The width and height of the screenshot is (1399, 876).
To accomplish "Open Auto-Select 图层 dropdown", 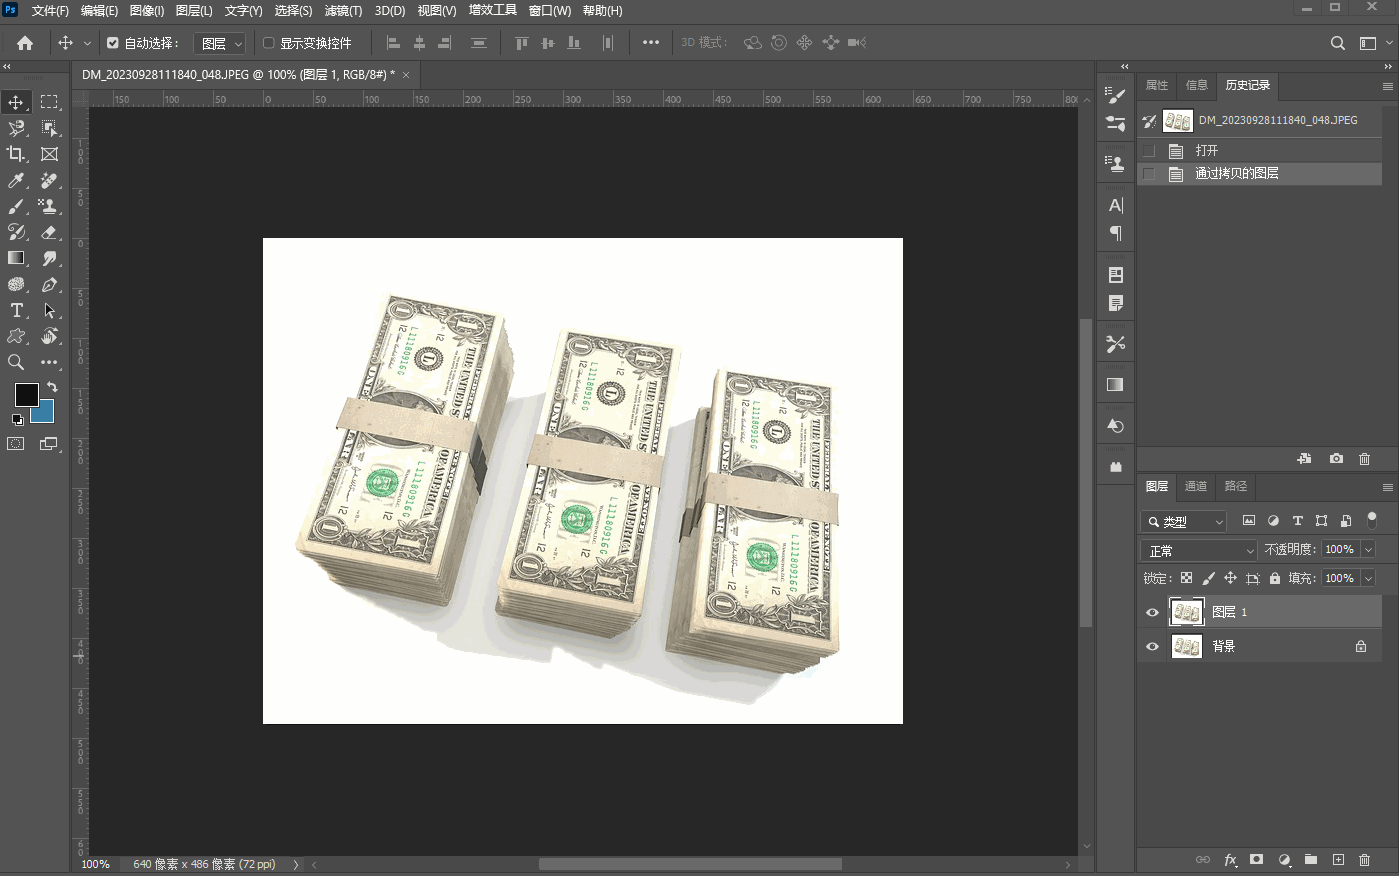I will [x=221, y=43].
